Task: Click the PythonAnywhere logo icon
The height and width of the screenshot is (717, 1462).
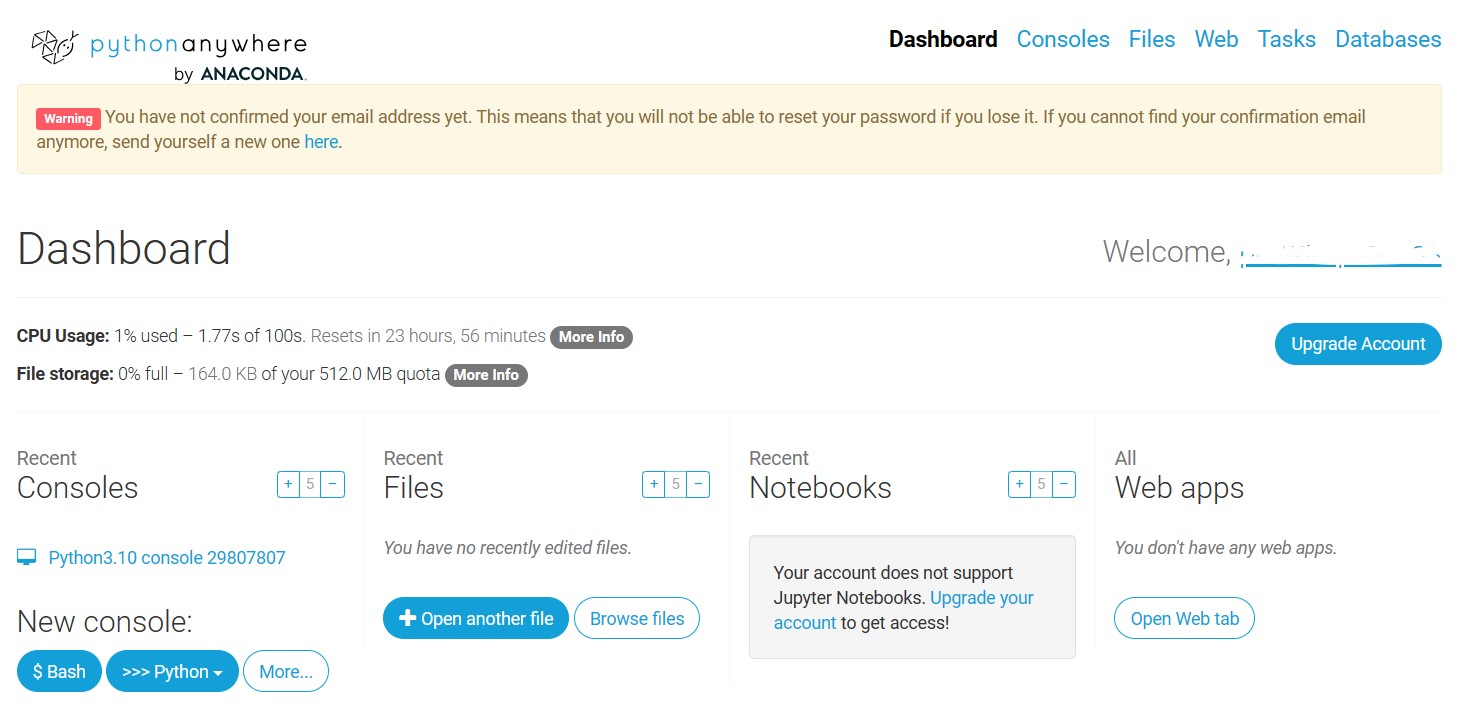Action: [x=54, y=47]
